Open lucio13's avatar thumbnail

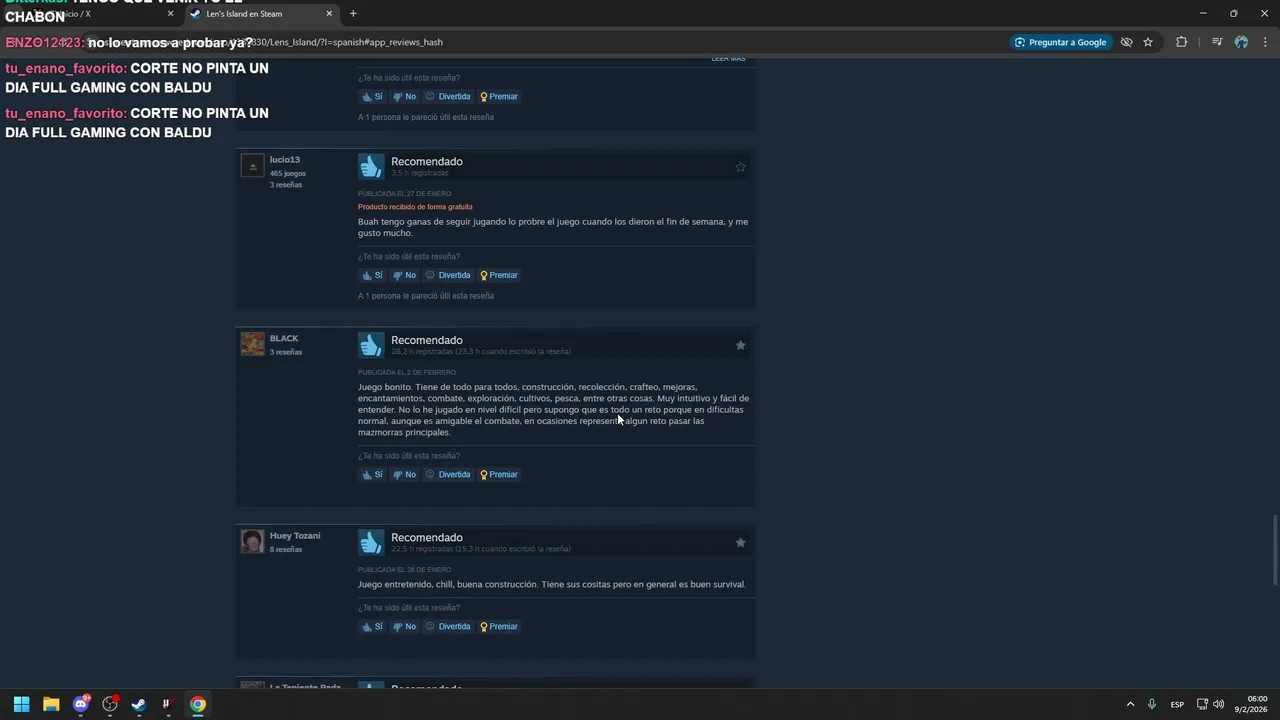click(x=252, y=165)
